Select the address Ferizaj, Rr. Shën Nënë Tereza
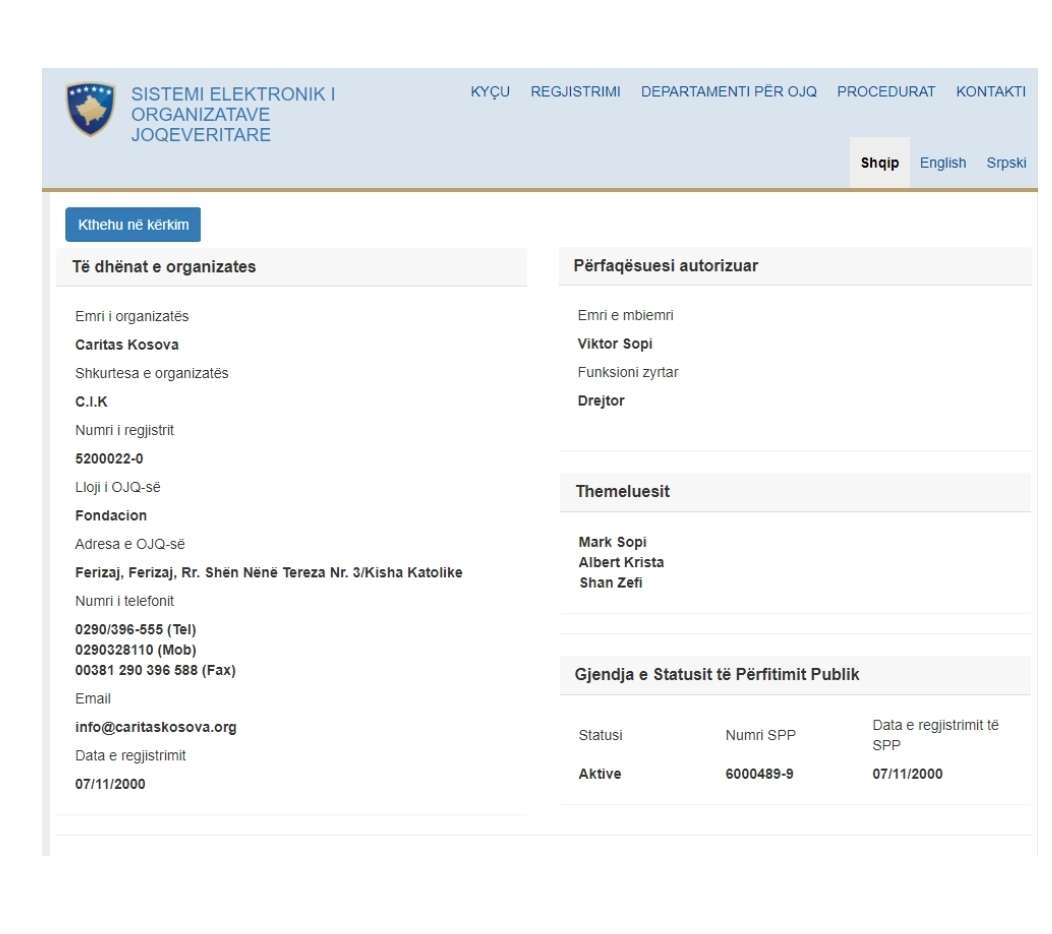Viewport: 1052px width, 934px height. point(268,573)
